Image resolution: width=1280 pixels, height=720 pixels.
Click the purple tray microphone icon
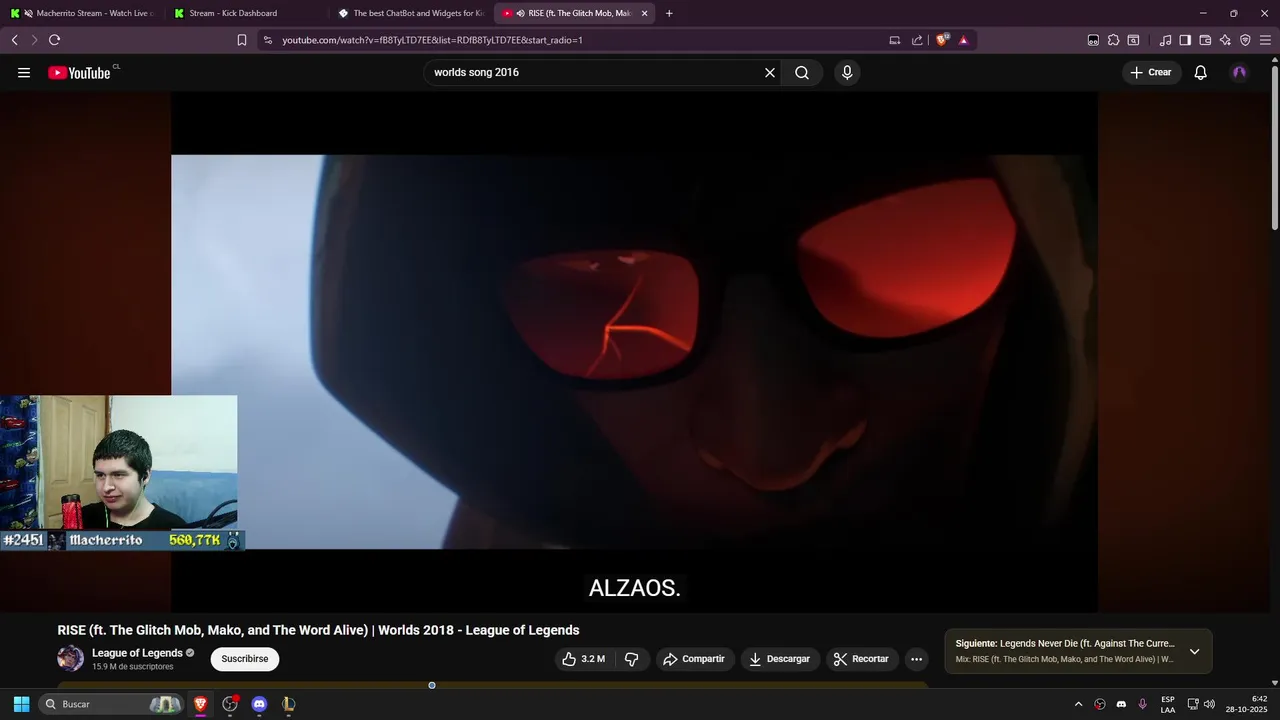tap(1142, 704)
